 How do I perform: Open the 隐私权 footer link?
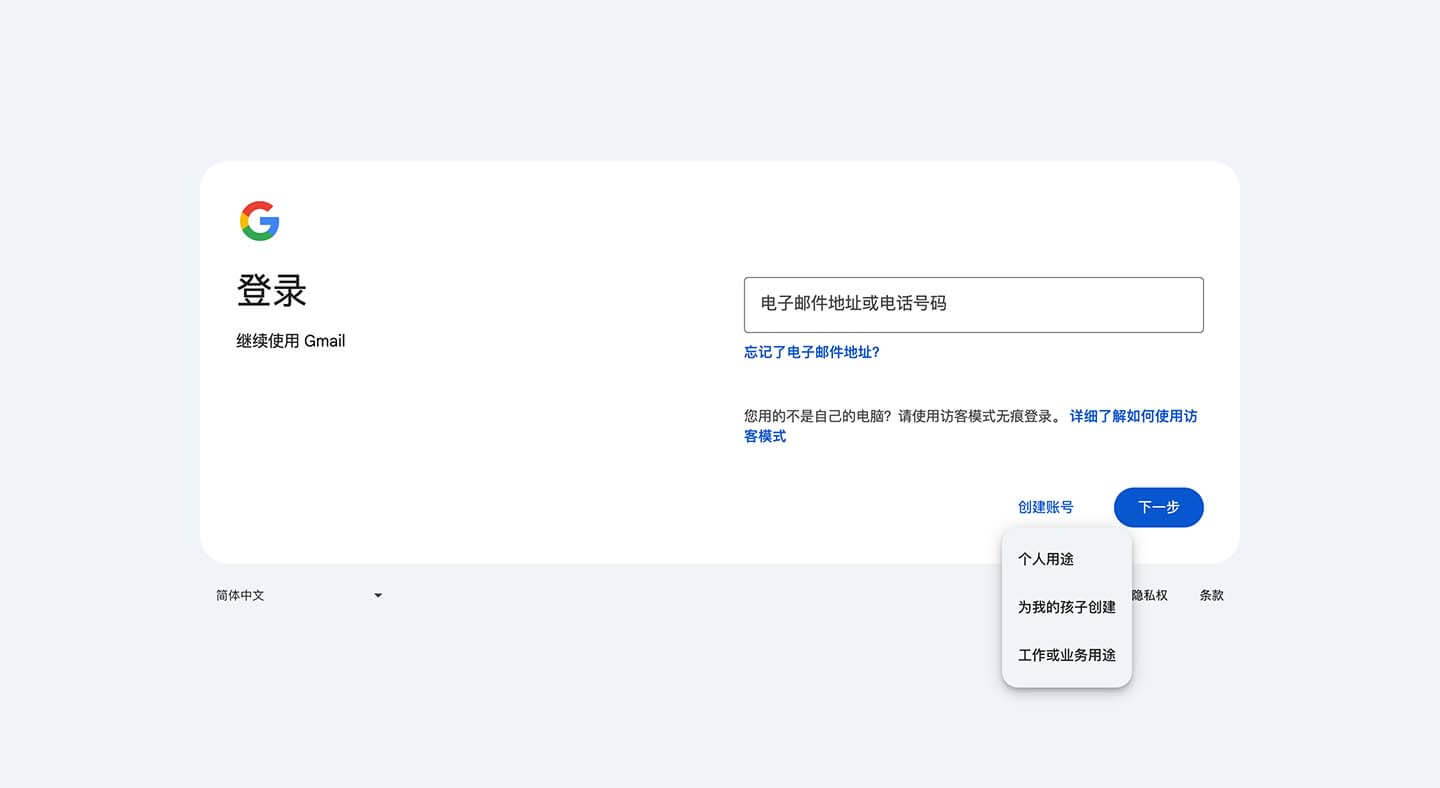(x=1150, y=595)
